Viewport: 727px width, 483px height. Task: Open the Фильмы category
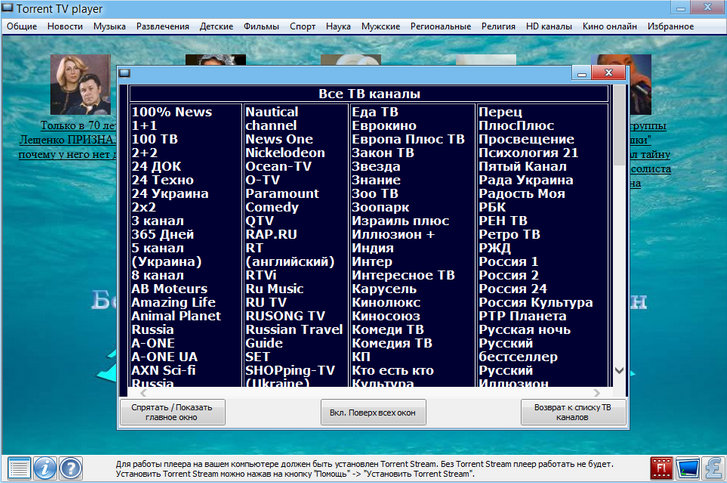tap(261, 26)
